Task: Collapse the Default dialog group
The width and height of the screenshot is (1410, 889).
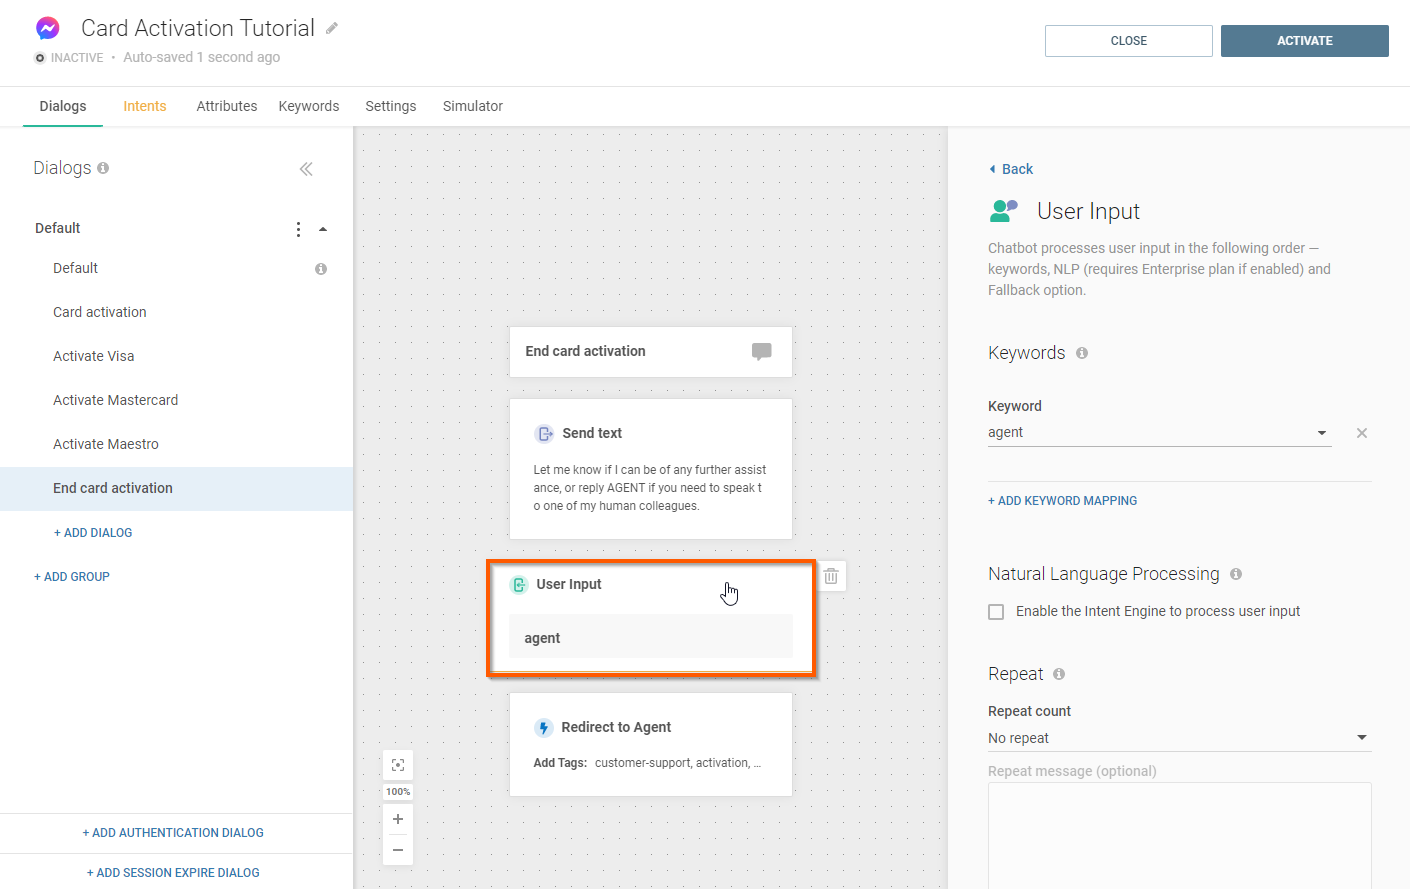Action: click(x=323, y=229)
